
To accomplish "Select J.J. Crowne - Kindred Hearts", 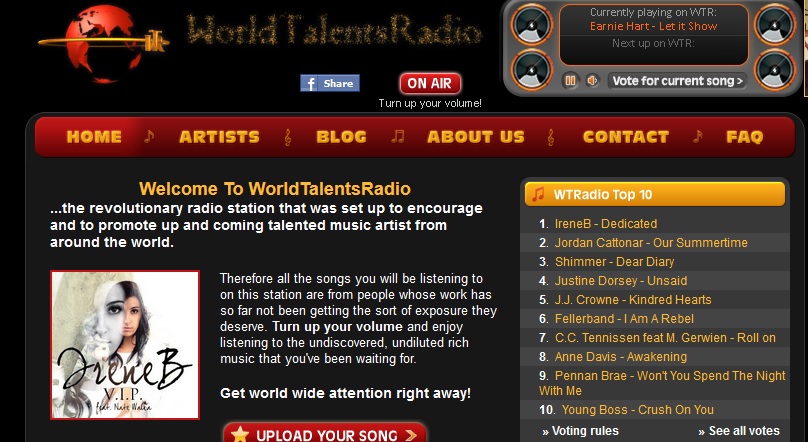I will 633,300.
